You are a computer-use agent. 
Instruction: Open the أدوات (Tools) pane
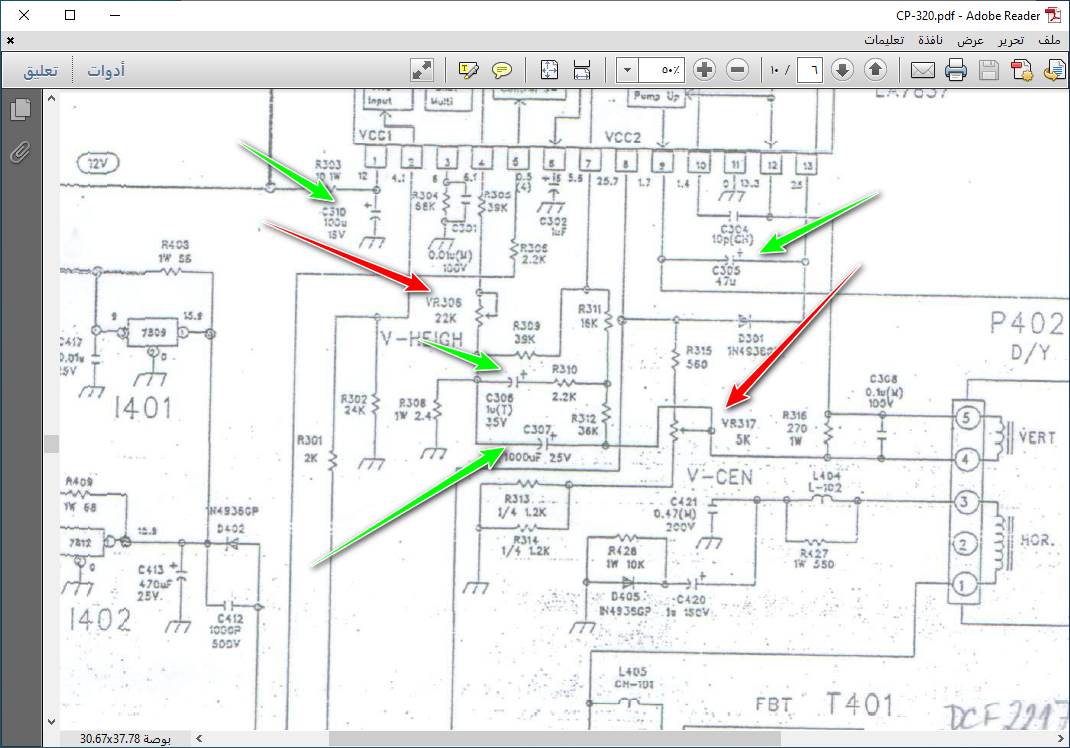(x=105, y=71)
